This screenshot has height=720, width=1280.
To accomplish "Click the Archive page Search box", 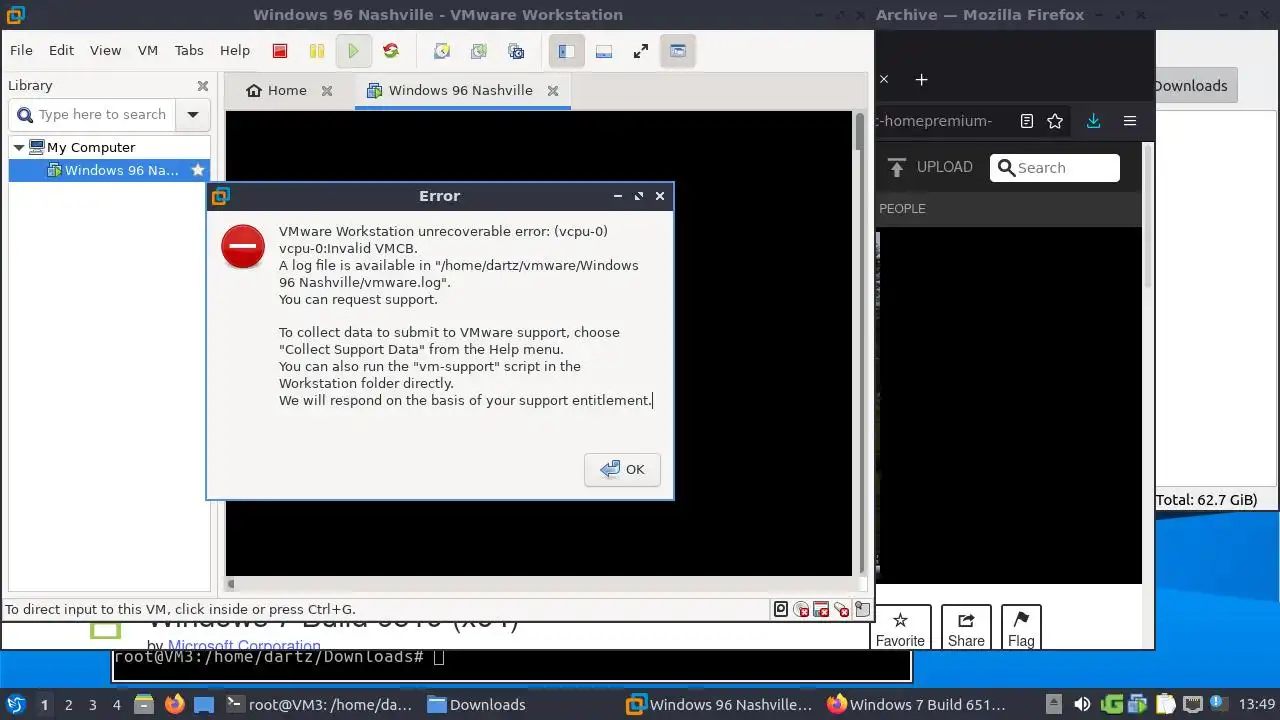I will [x=1055, y=168].
